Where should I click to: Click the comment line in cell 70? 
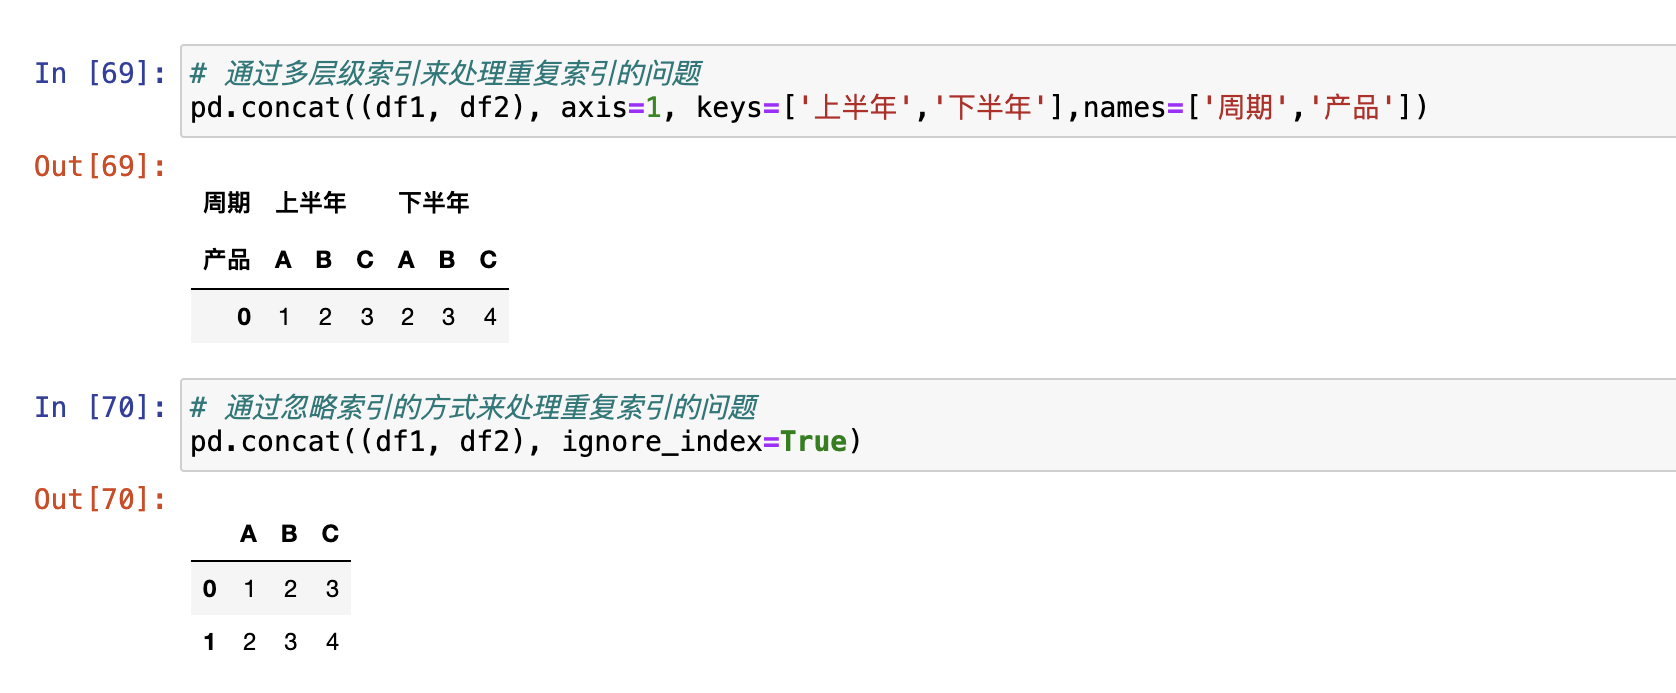coord(474,407)
